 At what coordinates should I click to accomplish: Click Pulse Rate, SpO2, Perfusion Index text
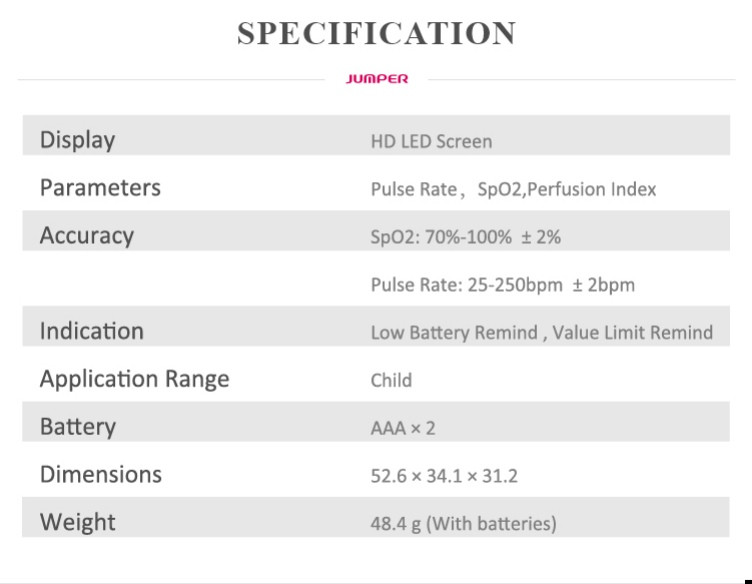point(513,189)
